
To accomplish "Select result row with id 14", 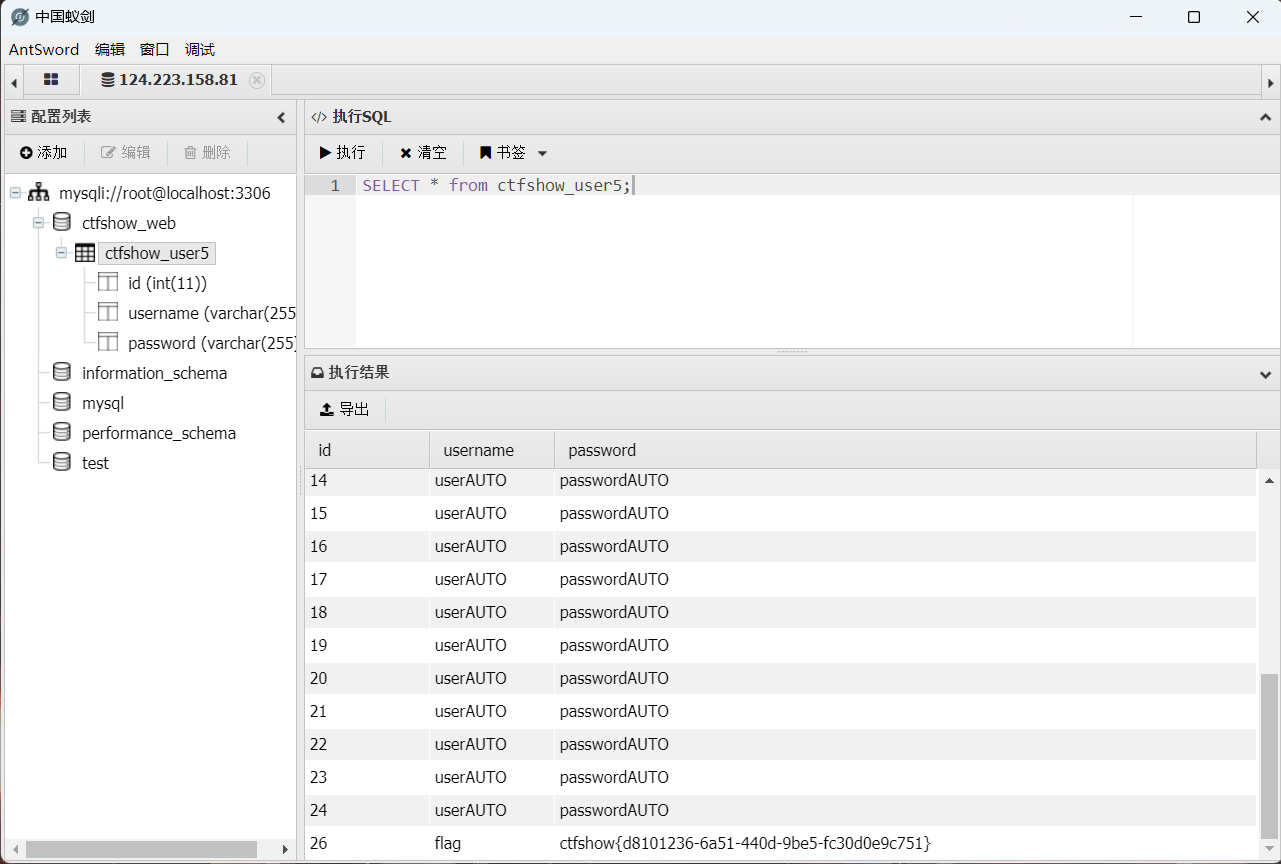I will [780, 481].
